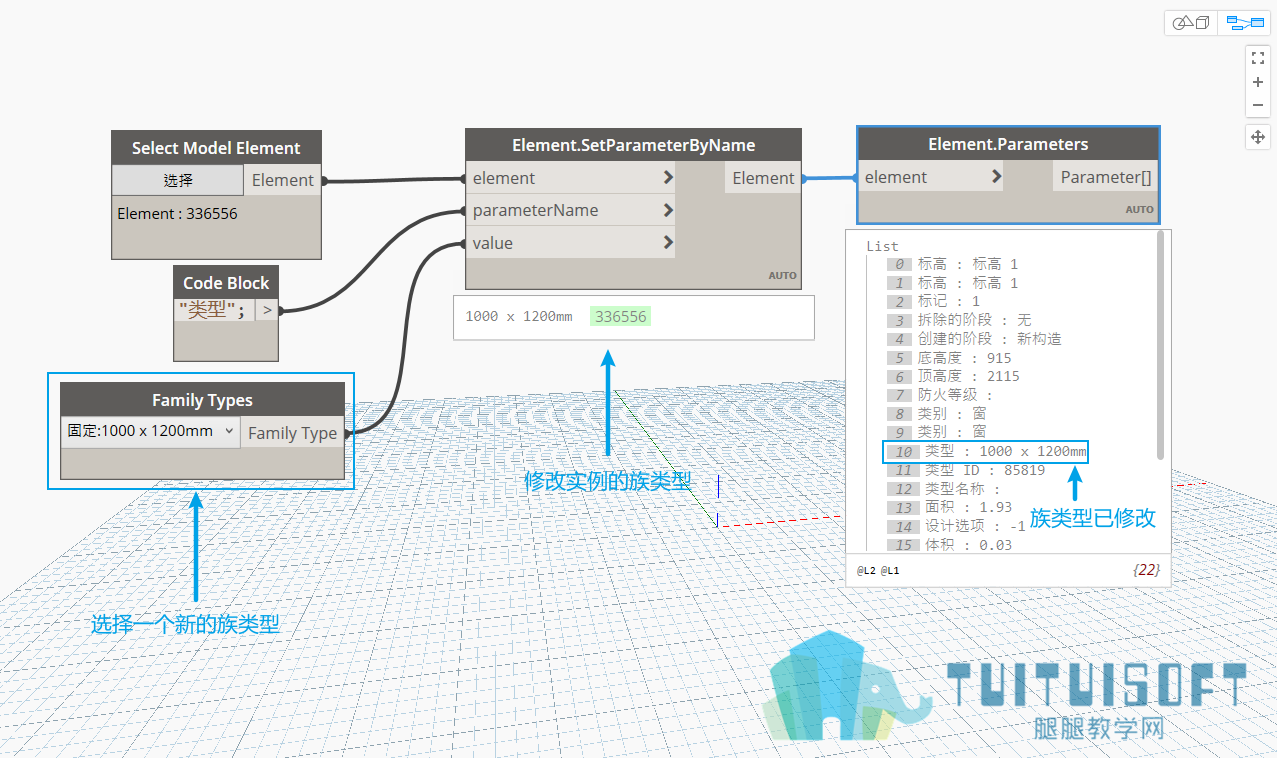This screenshot has height=758, width=1277.
Task: Click the Element output port of Select Model Element
Action: click(x=283, y=180)
